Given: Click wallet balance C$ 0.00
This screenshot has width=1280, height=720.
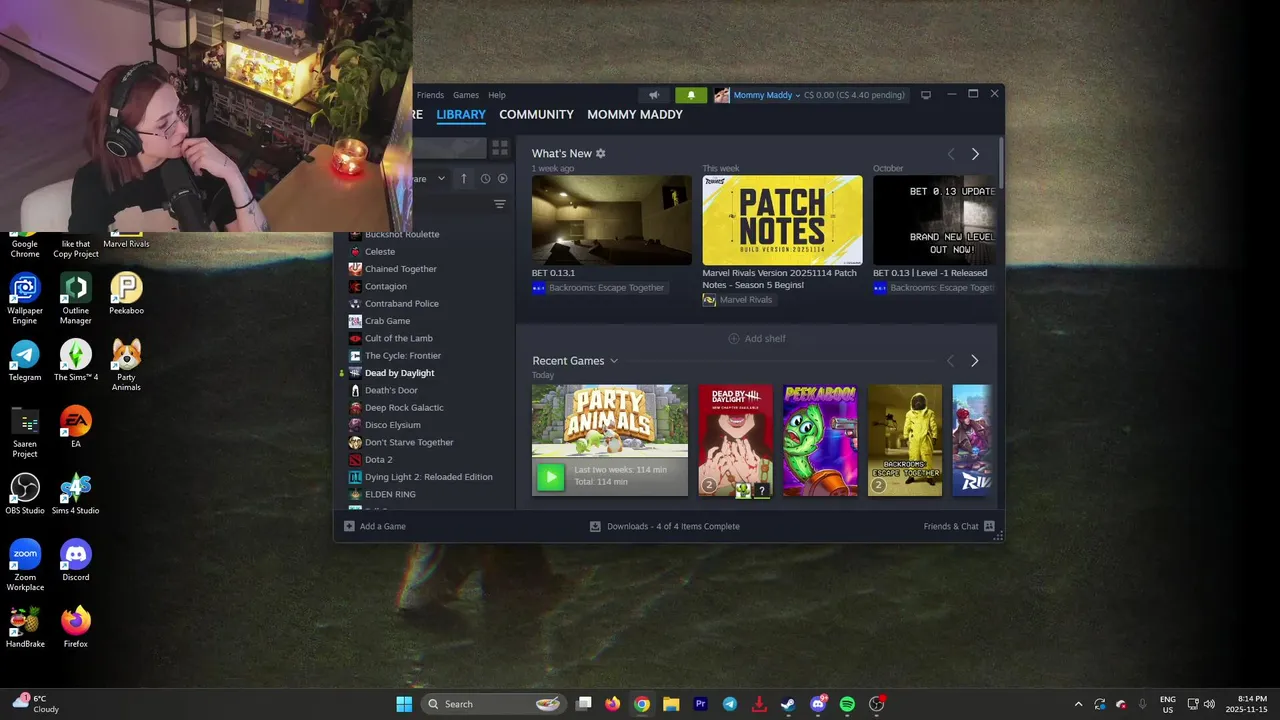Looking at the screenshot, I should (855, 95).
